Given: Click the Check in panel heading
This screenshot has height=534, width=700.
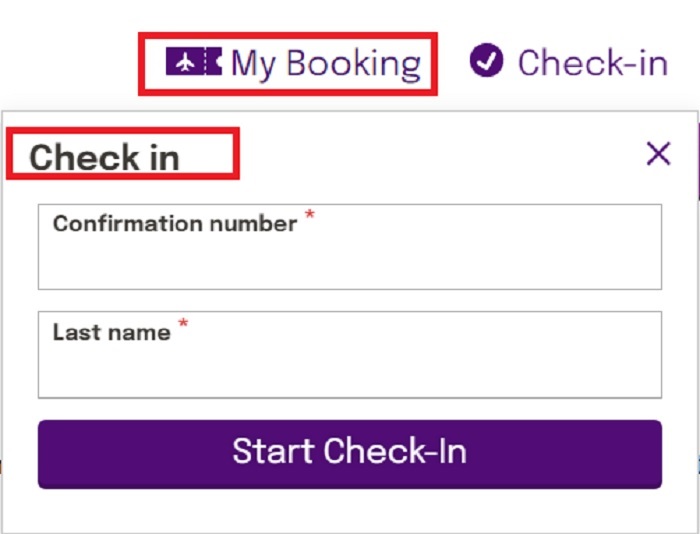Looking at the screenshot, I should (104, 157).
